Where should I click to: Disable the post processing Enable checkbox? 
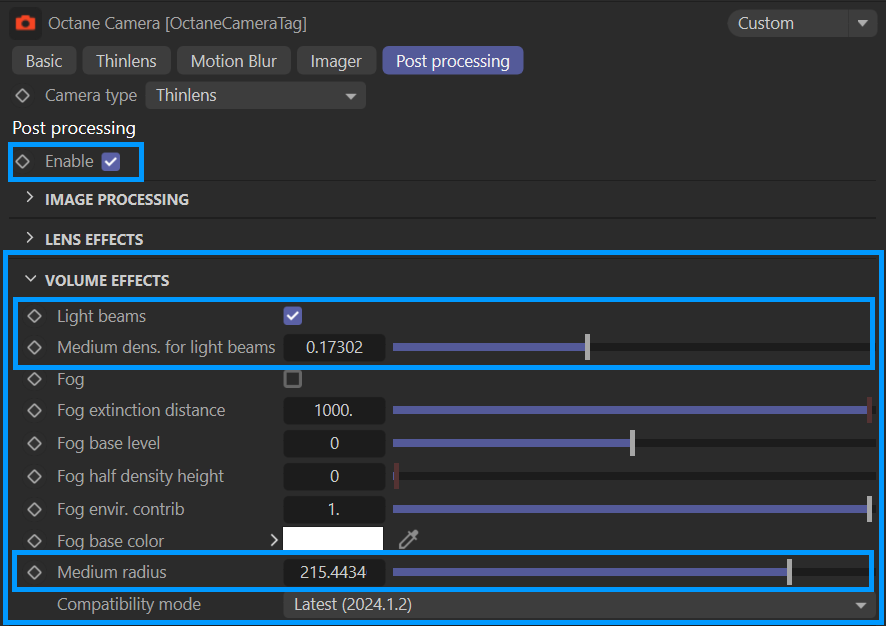tap(111, 161)
